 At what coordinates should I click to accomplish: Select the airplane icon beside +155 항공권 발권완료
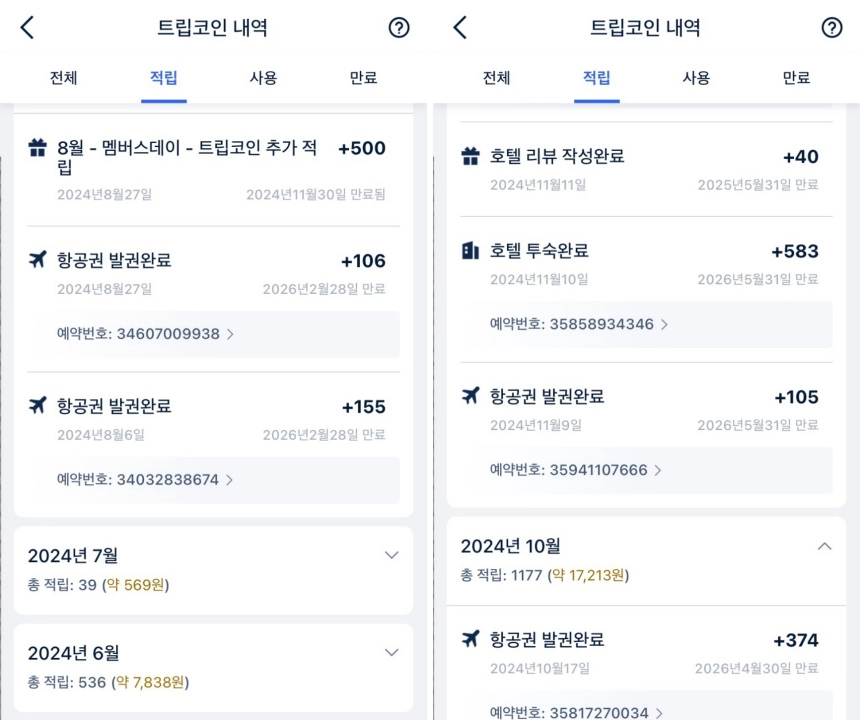(37, 407)
